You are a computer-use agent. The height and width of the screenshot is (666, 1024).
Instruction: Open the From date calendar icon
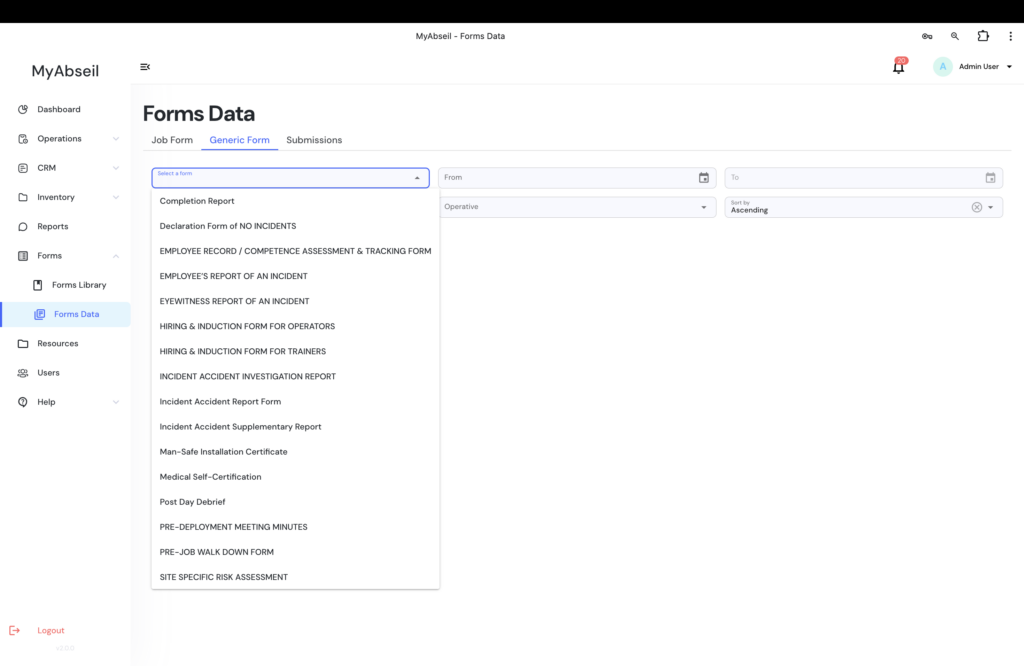[x=703, y=178]
